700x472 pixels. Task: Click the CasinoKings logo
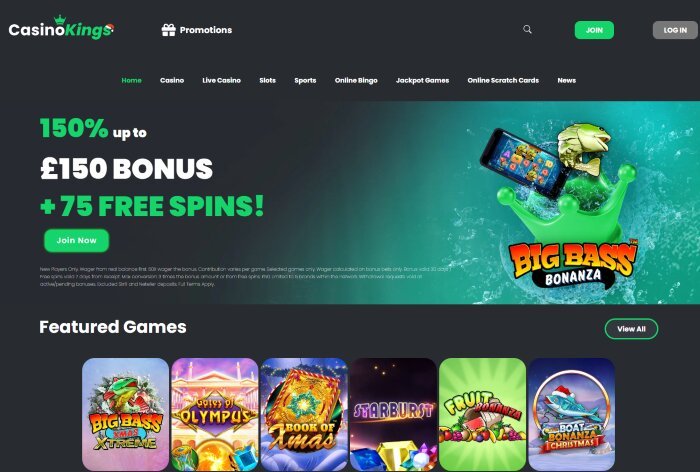[61, 28]
